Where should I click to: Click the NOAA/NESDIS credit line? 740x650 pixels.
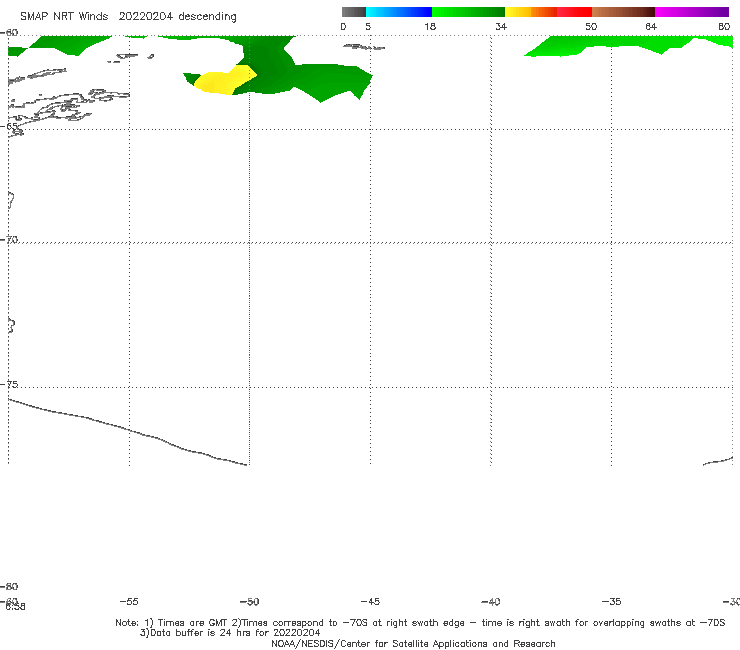tap(413, 644)
